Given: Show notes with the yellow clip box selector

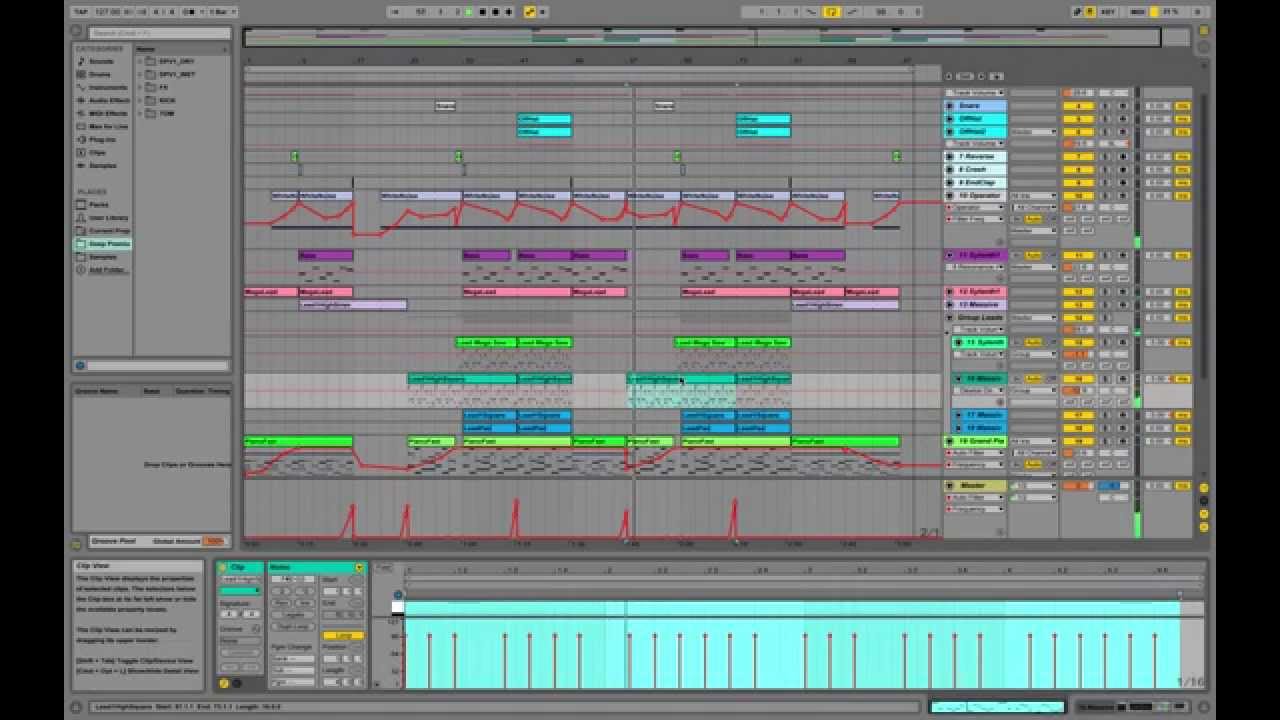Looking at the screenshot, I should (x=224, y=684).
